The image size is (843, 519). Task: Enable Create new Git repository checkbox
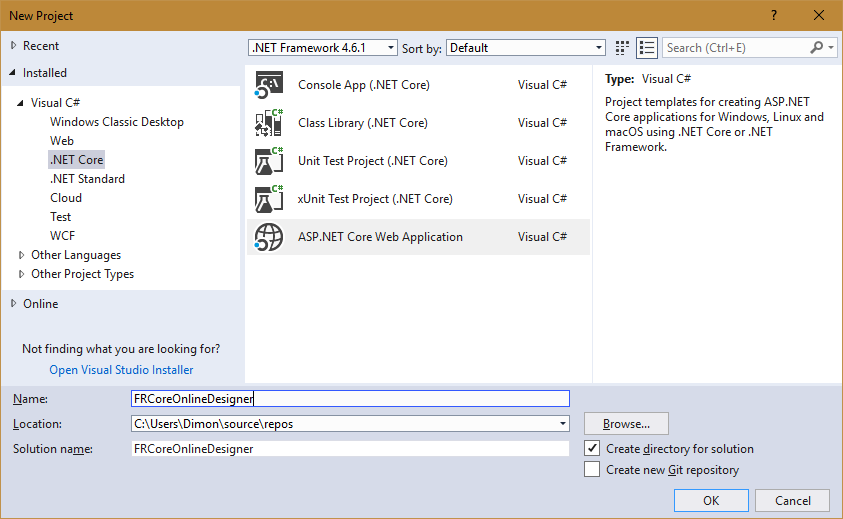pyautogui.click(x=592, y=470)
